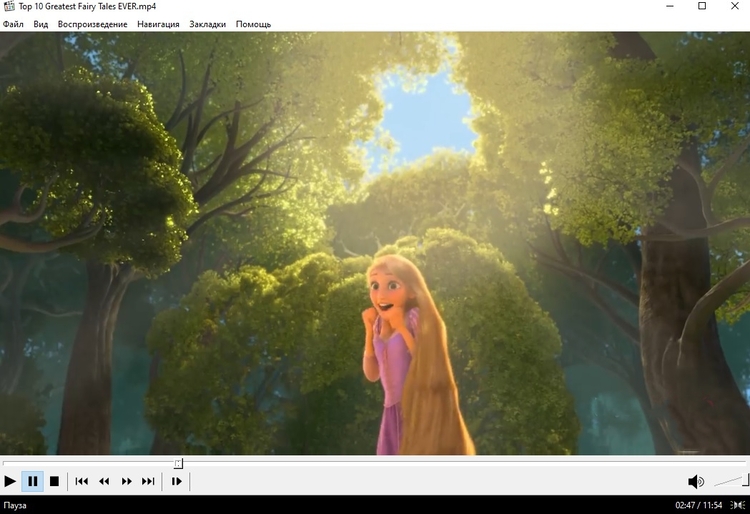Expand the Воспроизведение menu
Viewport: 750px width, 514px height.
click(92, 24)
